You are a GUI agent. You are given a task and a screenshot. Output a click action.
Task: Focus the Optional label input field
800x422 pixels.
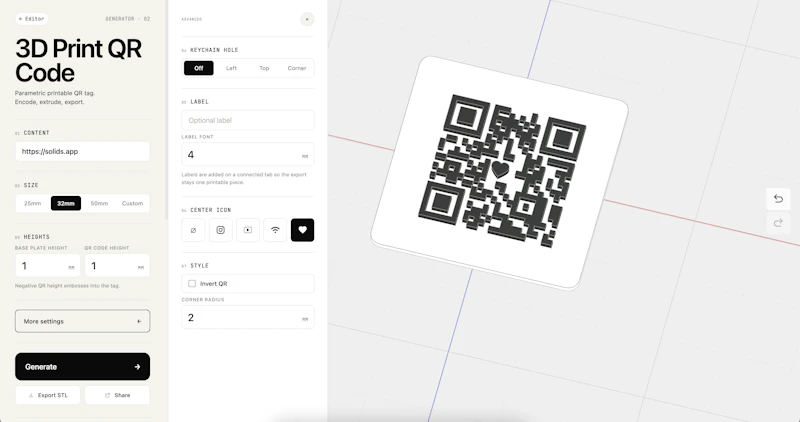(248, 120)
